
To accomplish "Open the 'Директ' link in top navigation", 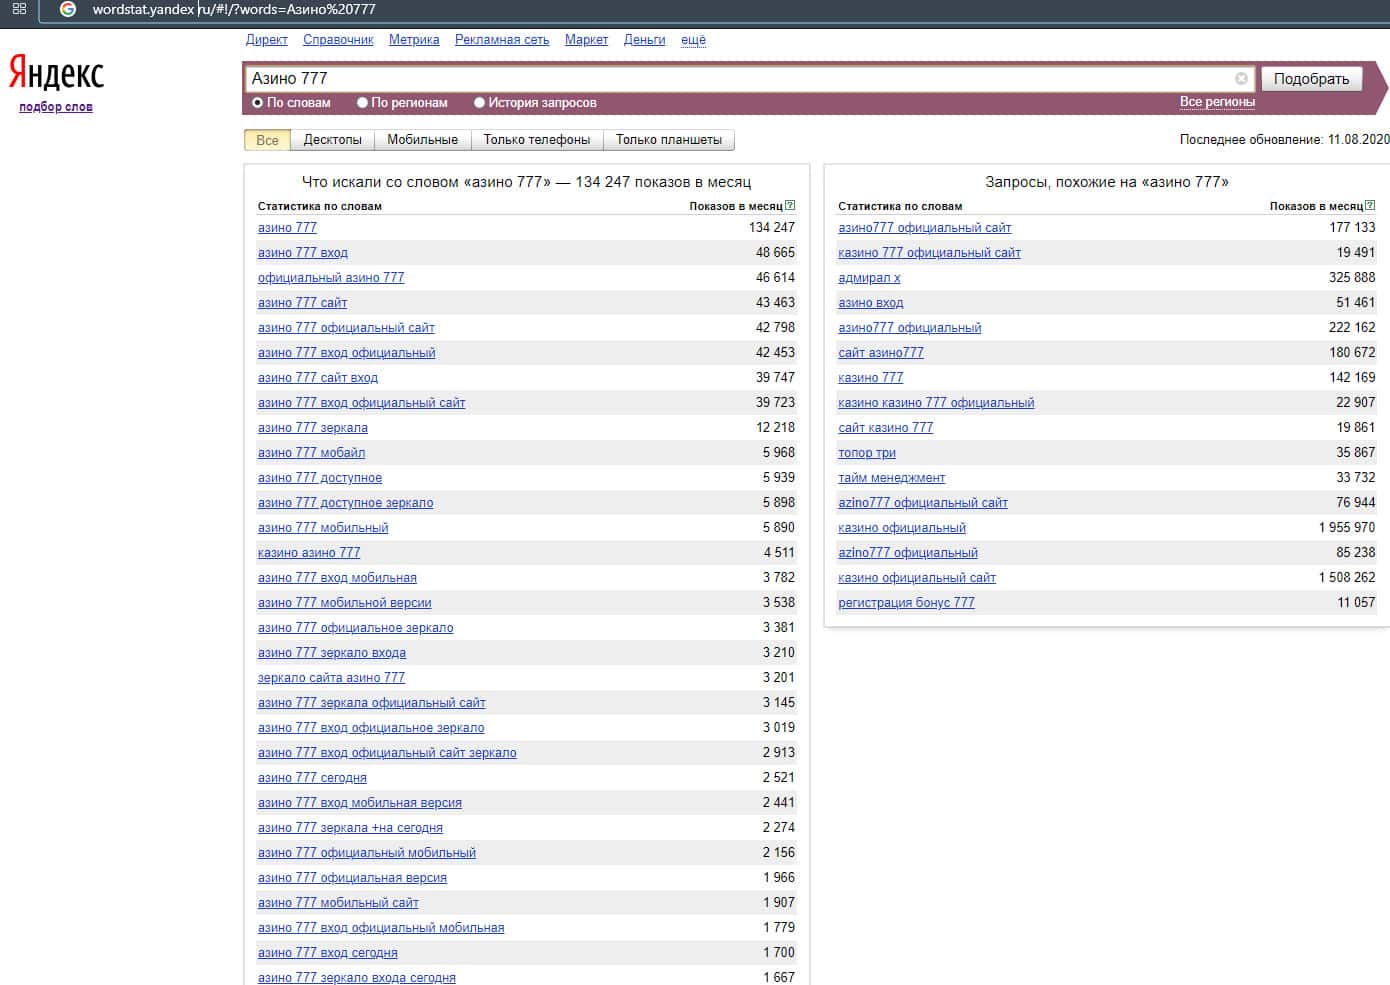I will click(x=266, y=40).
